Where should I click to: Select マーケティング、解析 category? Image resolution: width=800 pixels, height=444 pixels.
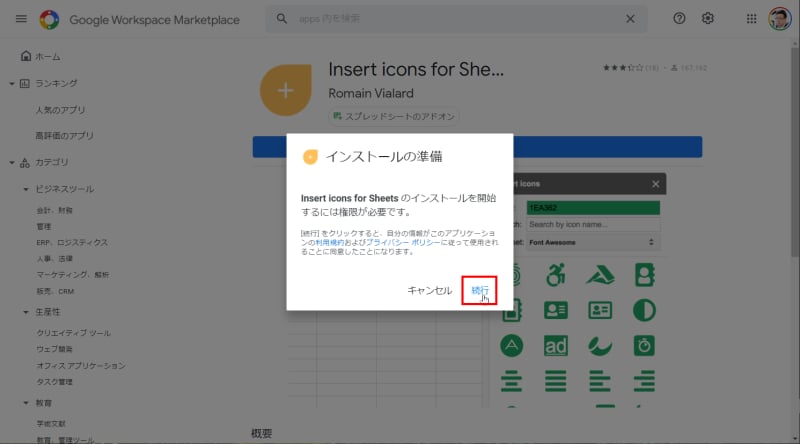pos(72,275)
